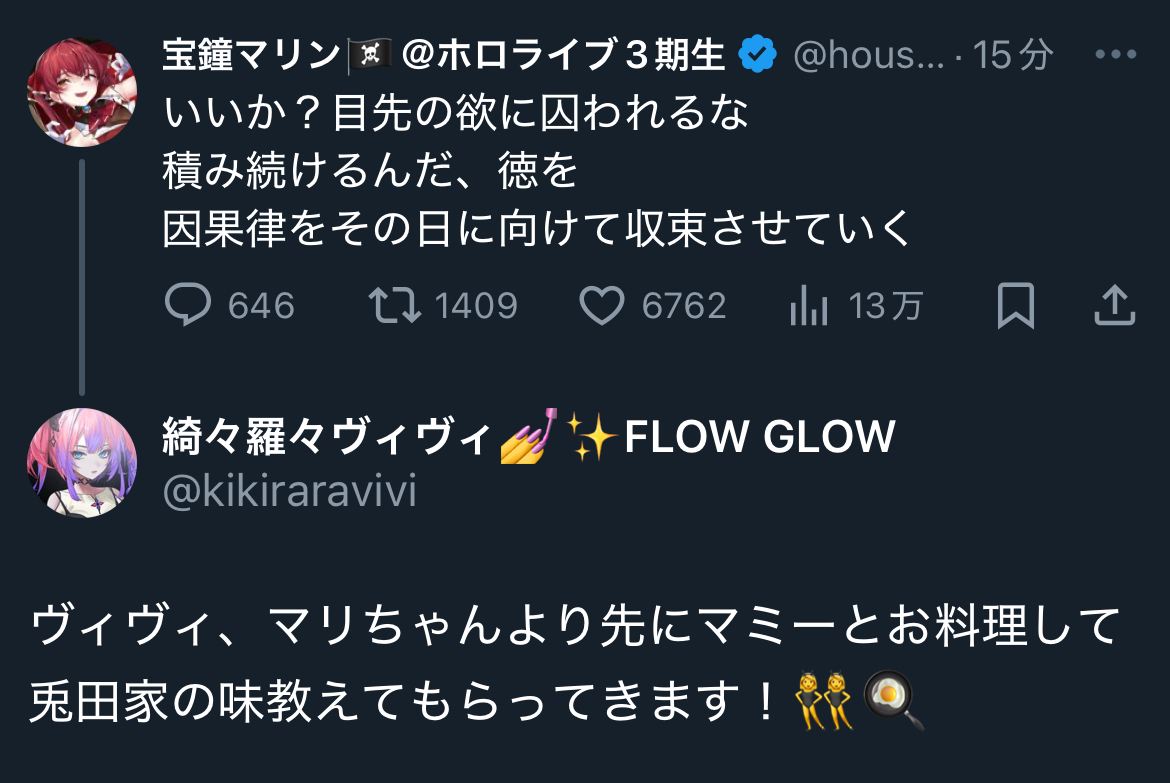Open the view analytics bar chart icon
The height and width of the screenshot is (783, 1170).
[x=809, y=305]
